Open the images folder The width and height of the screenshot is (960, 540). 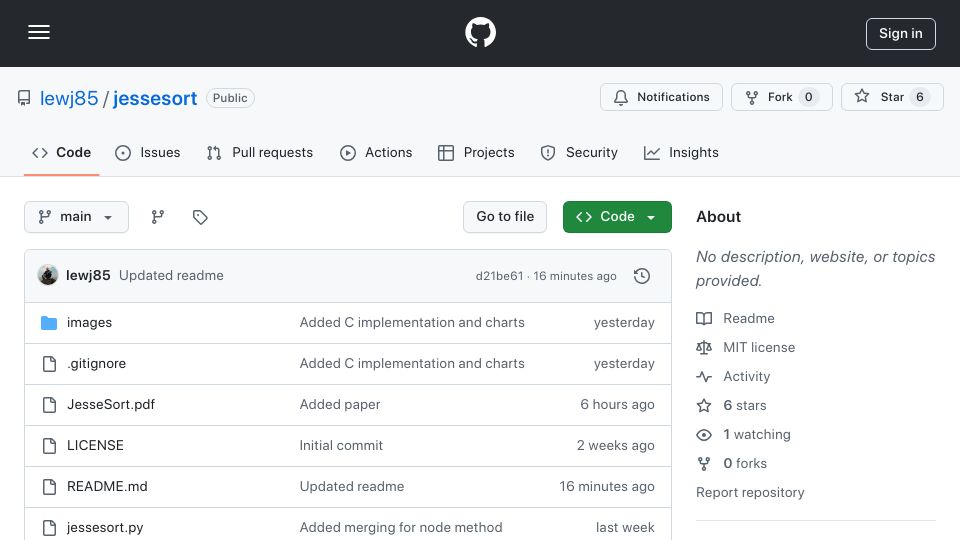[89, 323]
